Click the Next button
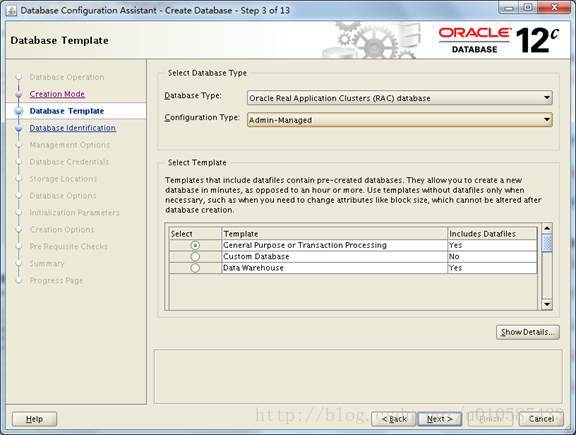This screenshot has height=435, width=576. click(x=439, y=419)
